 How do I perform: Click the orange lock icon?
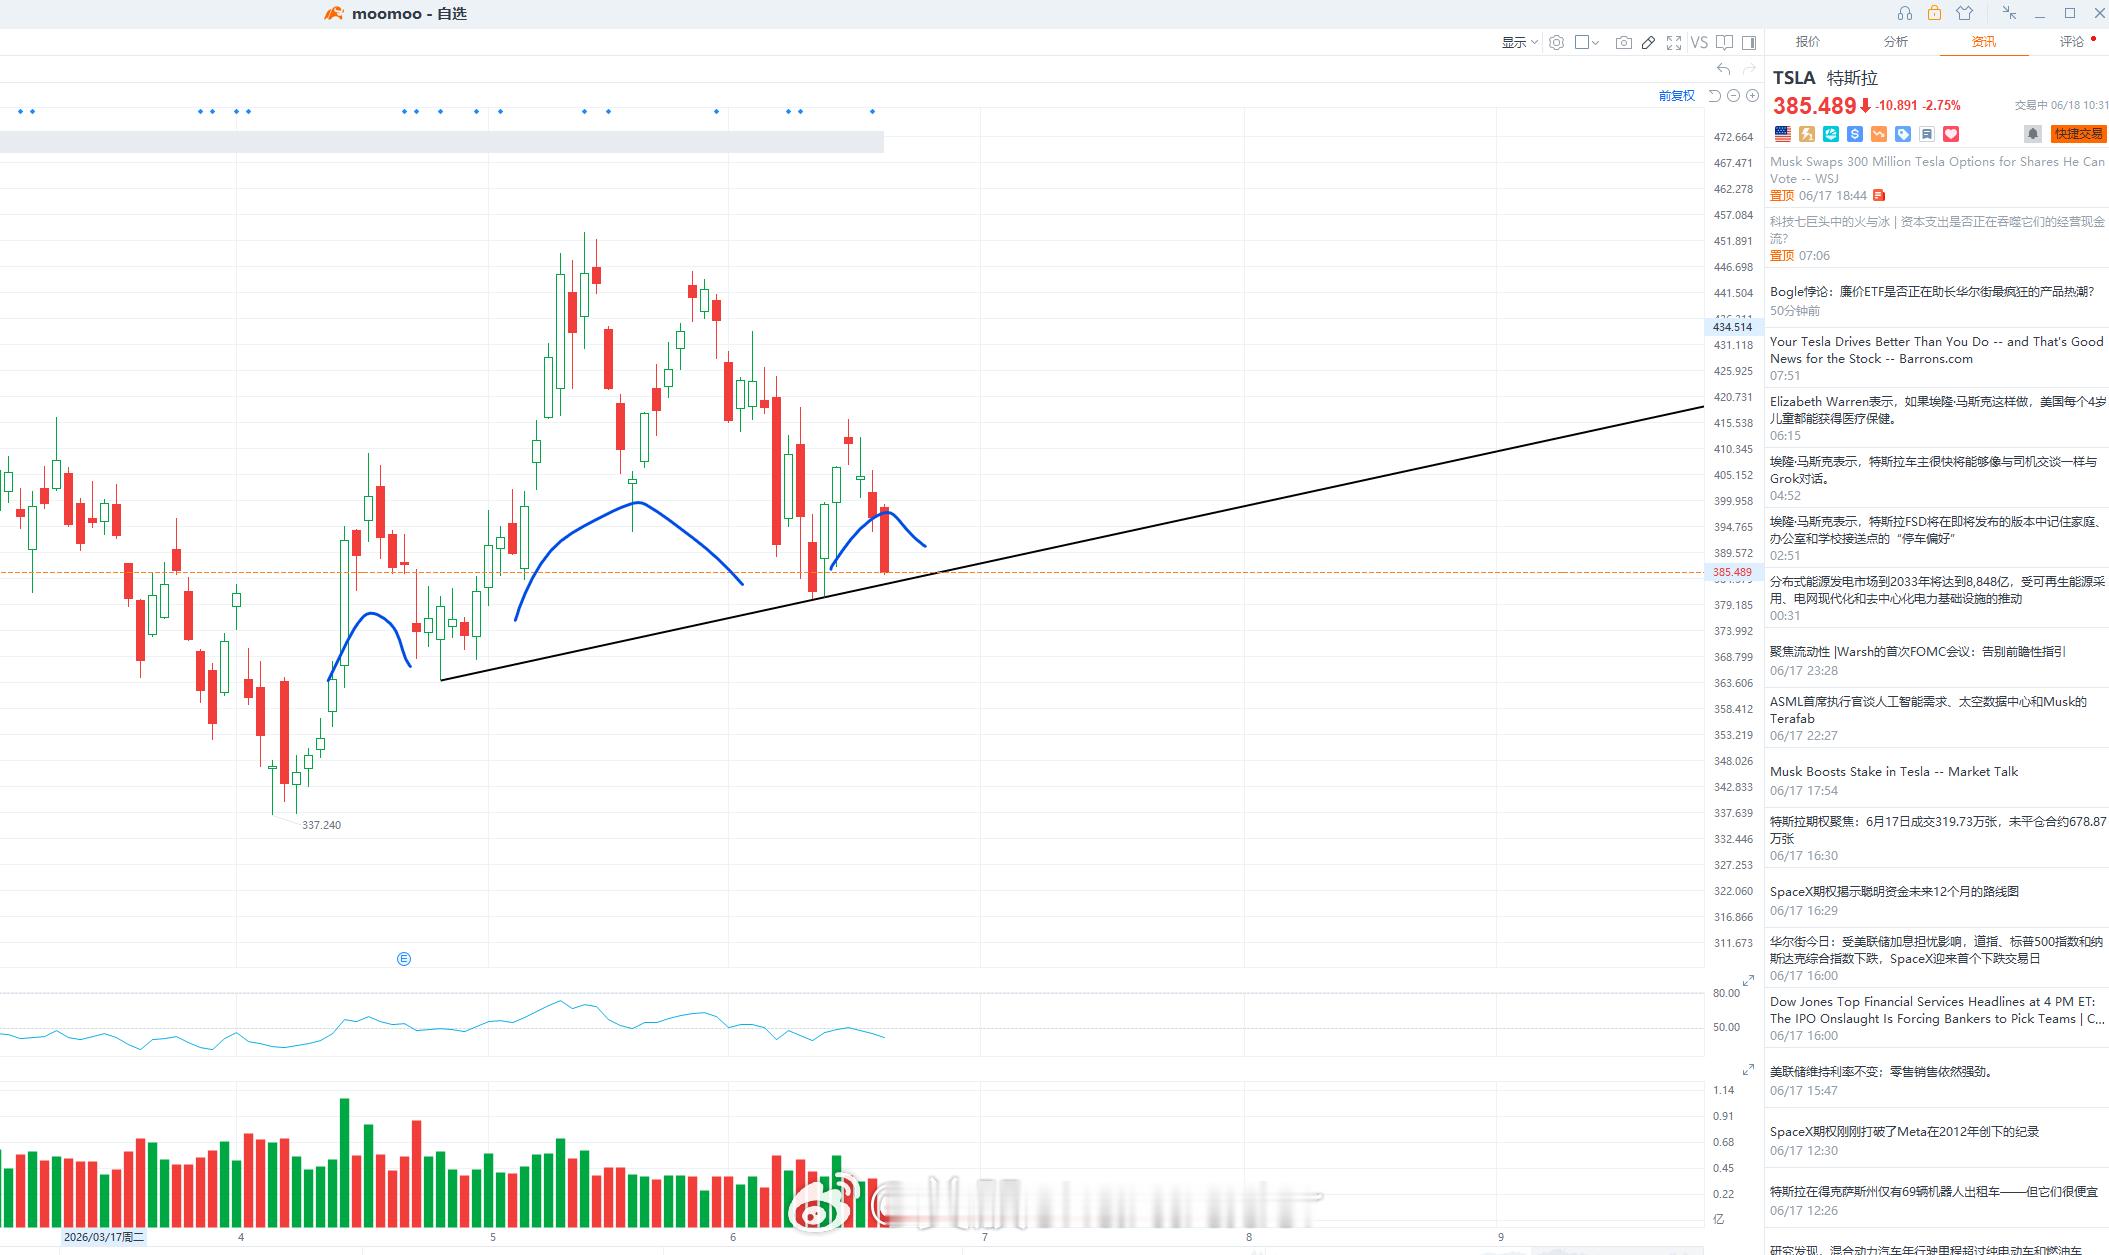1934,13
